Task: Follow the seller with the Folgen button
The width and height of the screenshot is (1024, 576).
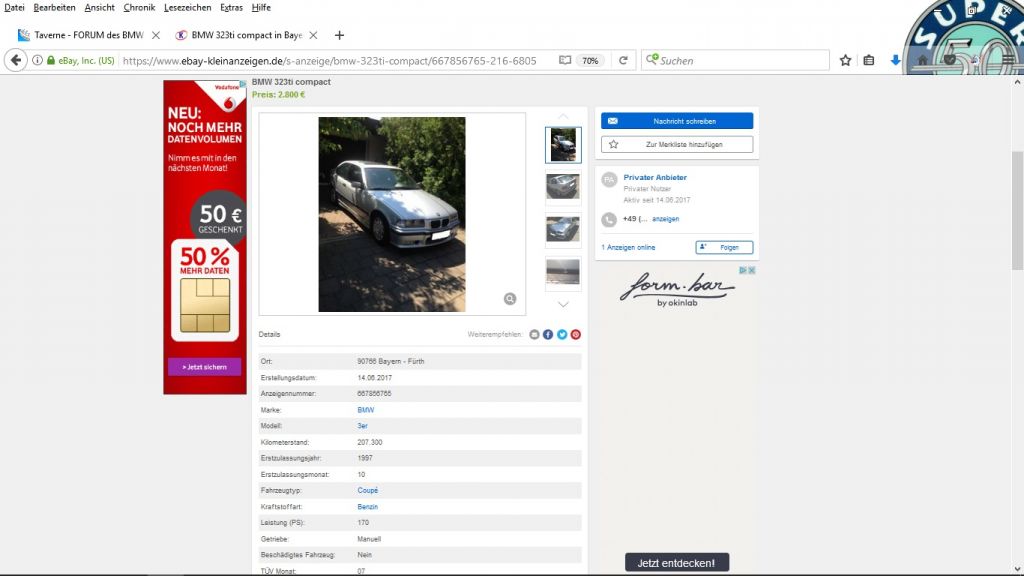Action: tap(724, 248)
